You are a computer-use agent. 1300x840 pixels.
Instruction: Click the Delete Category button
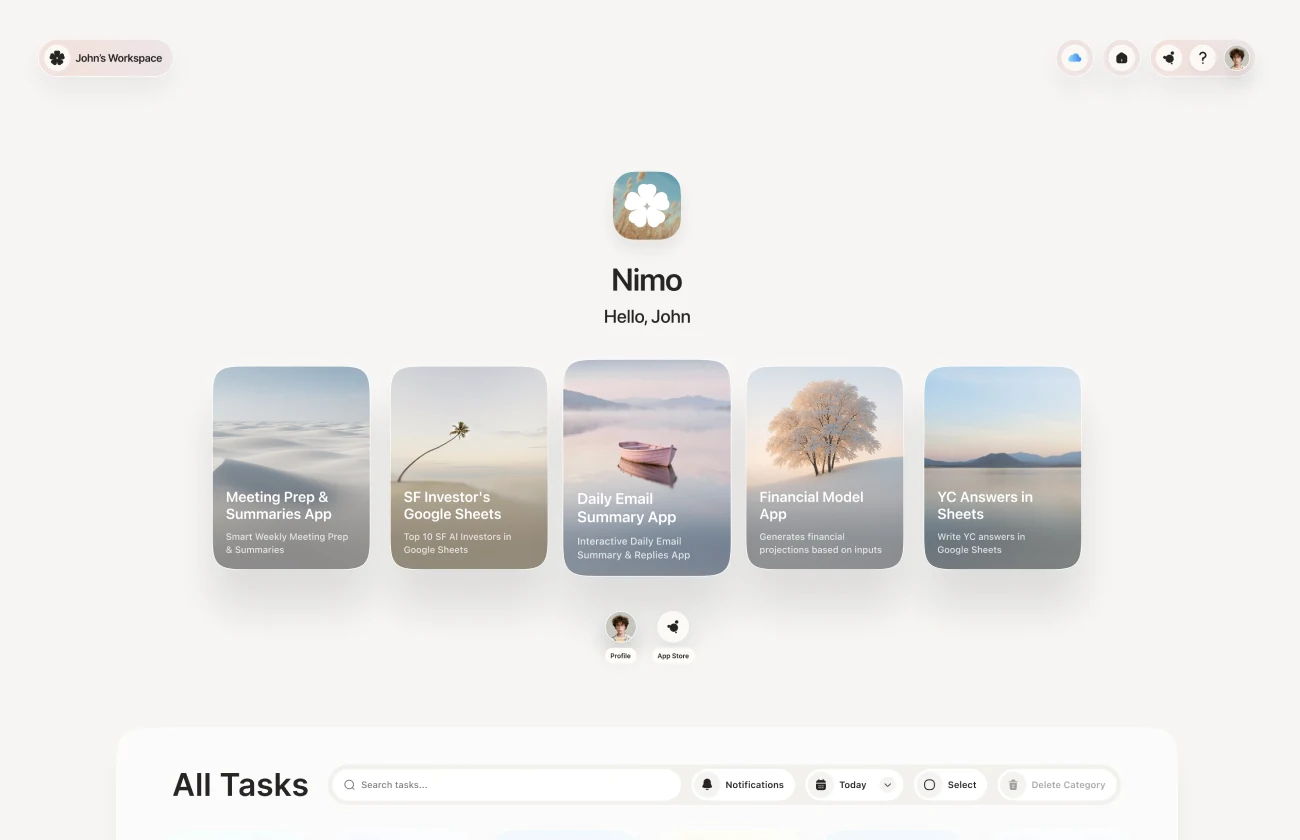click(1057, 785)
